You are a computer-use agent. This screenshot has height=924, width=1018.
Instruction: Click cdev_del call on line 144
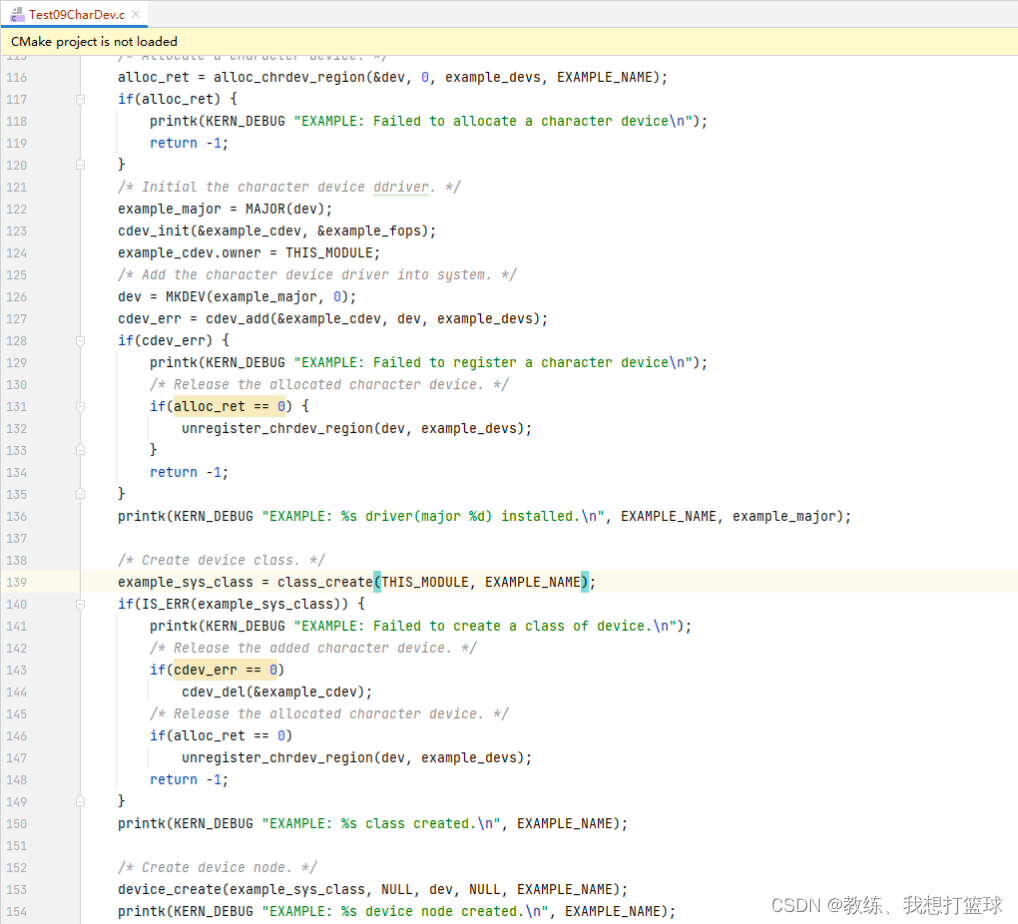click(x=214, y=692)
